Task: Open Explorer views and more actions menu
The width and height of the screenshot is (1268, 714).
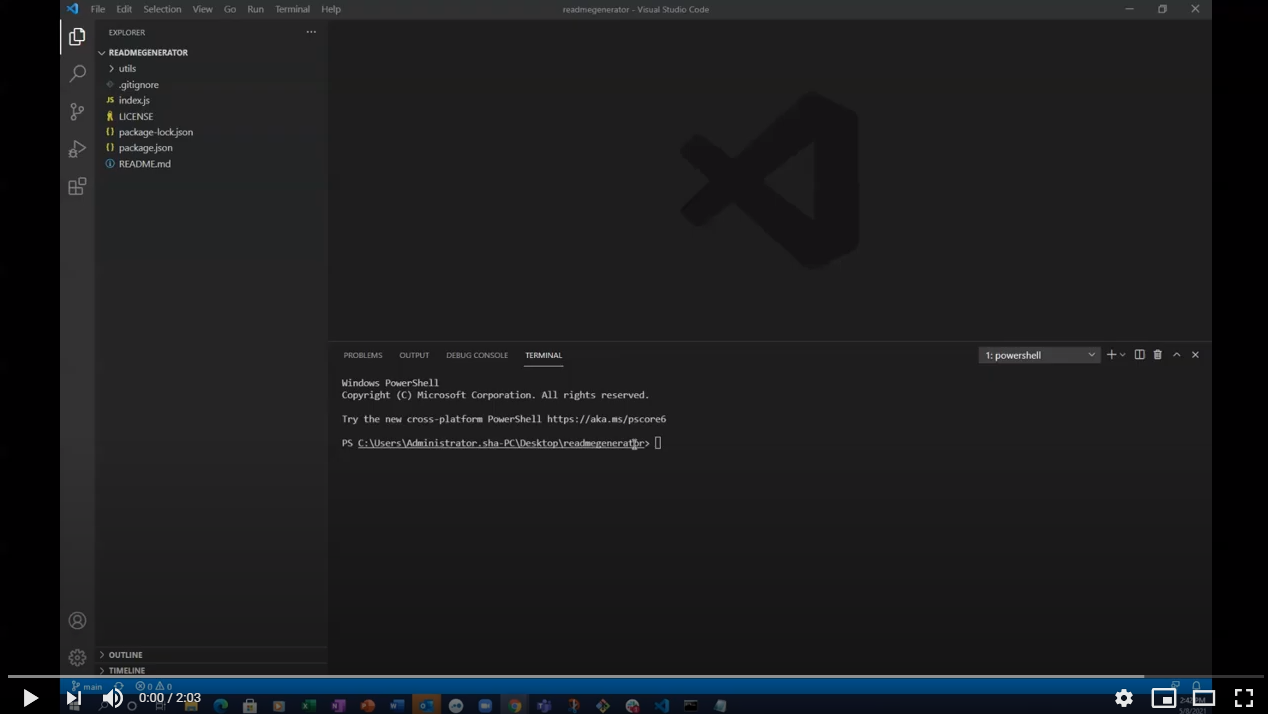Action: (311, 32)
